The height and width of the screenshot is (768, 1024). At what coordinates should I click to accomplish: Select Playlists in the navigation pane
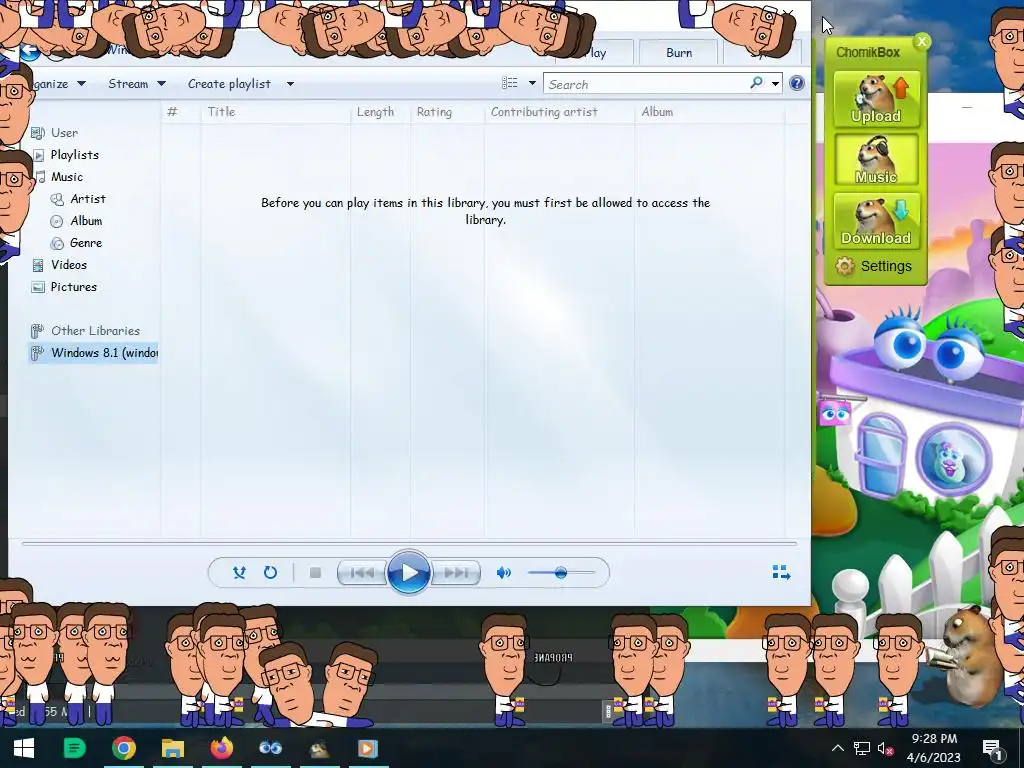click(x=74, y=155)
